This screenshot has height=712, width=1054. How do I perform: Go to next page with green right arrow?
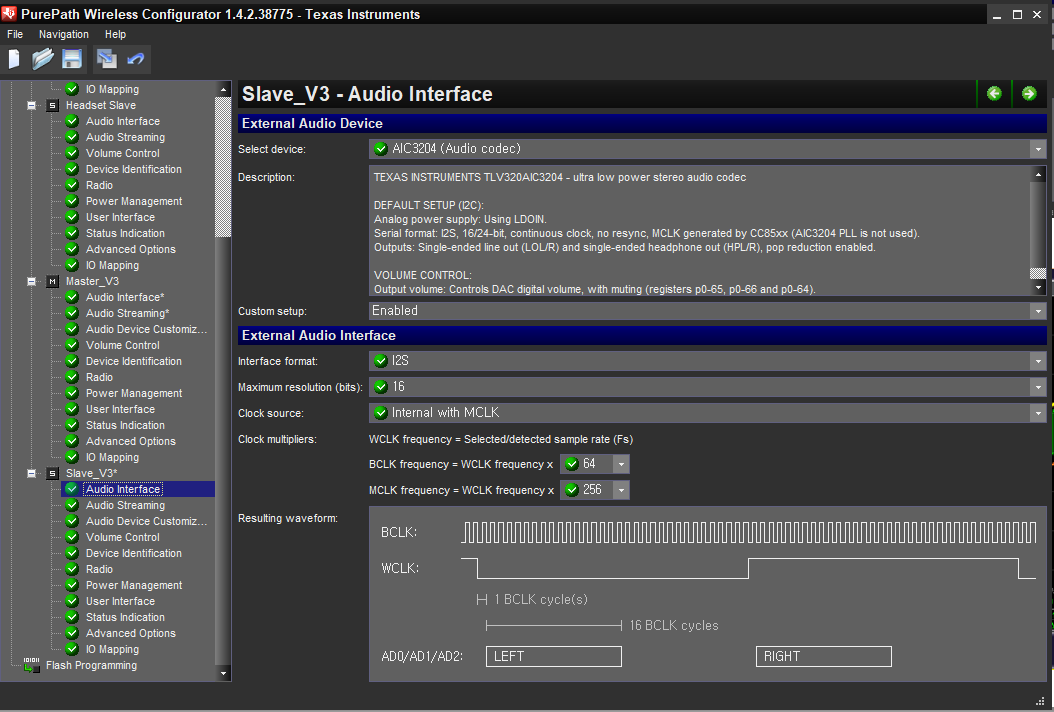pyautogui.click(x=1028, y=93)
